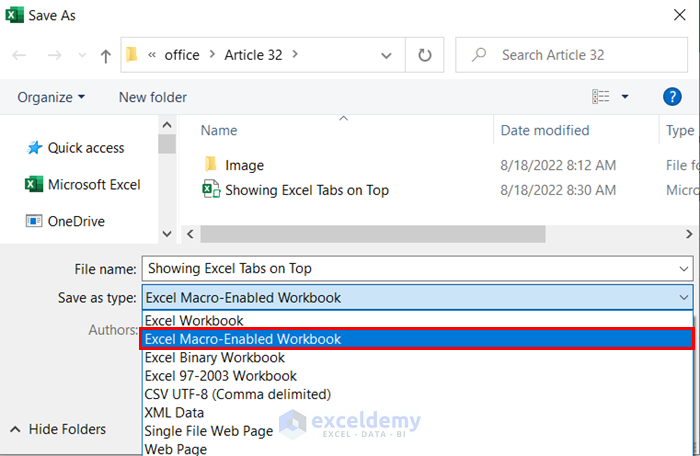
Task: Click the Image folder icon
Action: [x=211, y=164]
